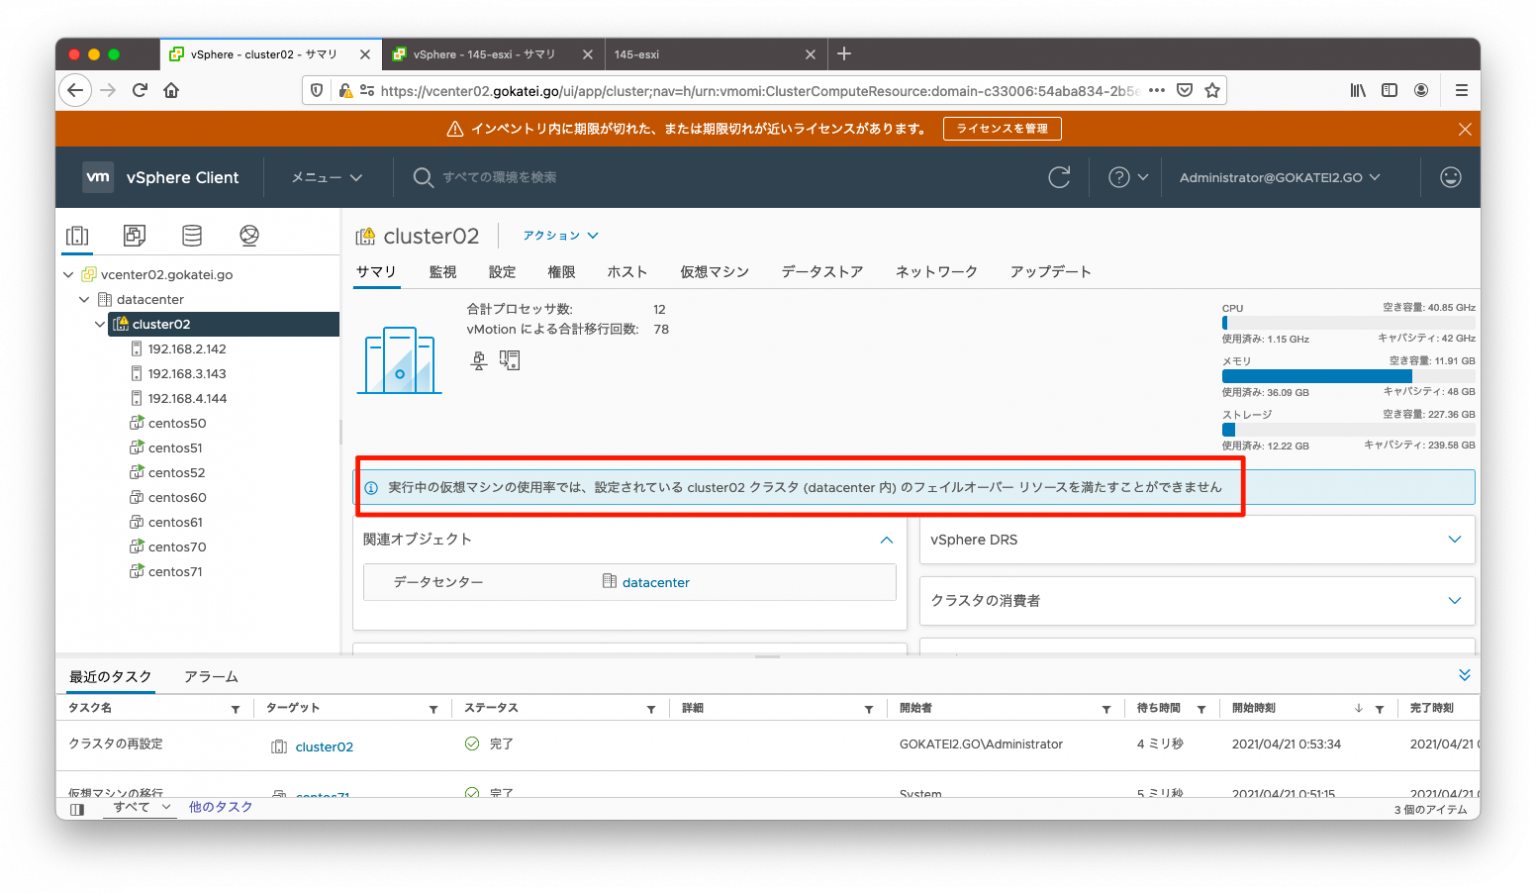Open the Administrator@GOKATEI2.GO user menu
1536x893 pixels.
(1280, 177)
